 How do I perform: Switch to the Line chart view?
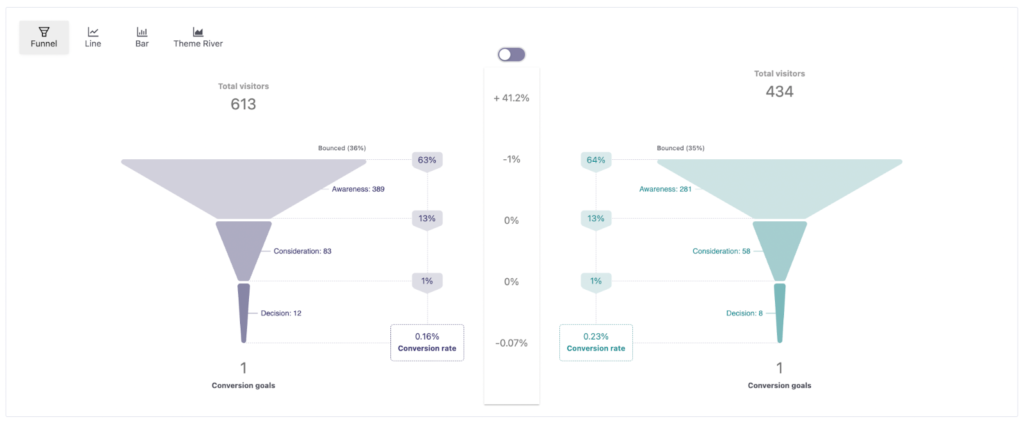[93, 37]
